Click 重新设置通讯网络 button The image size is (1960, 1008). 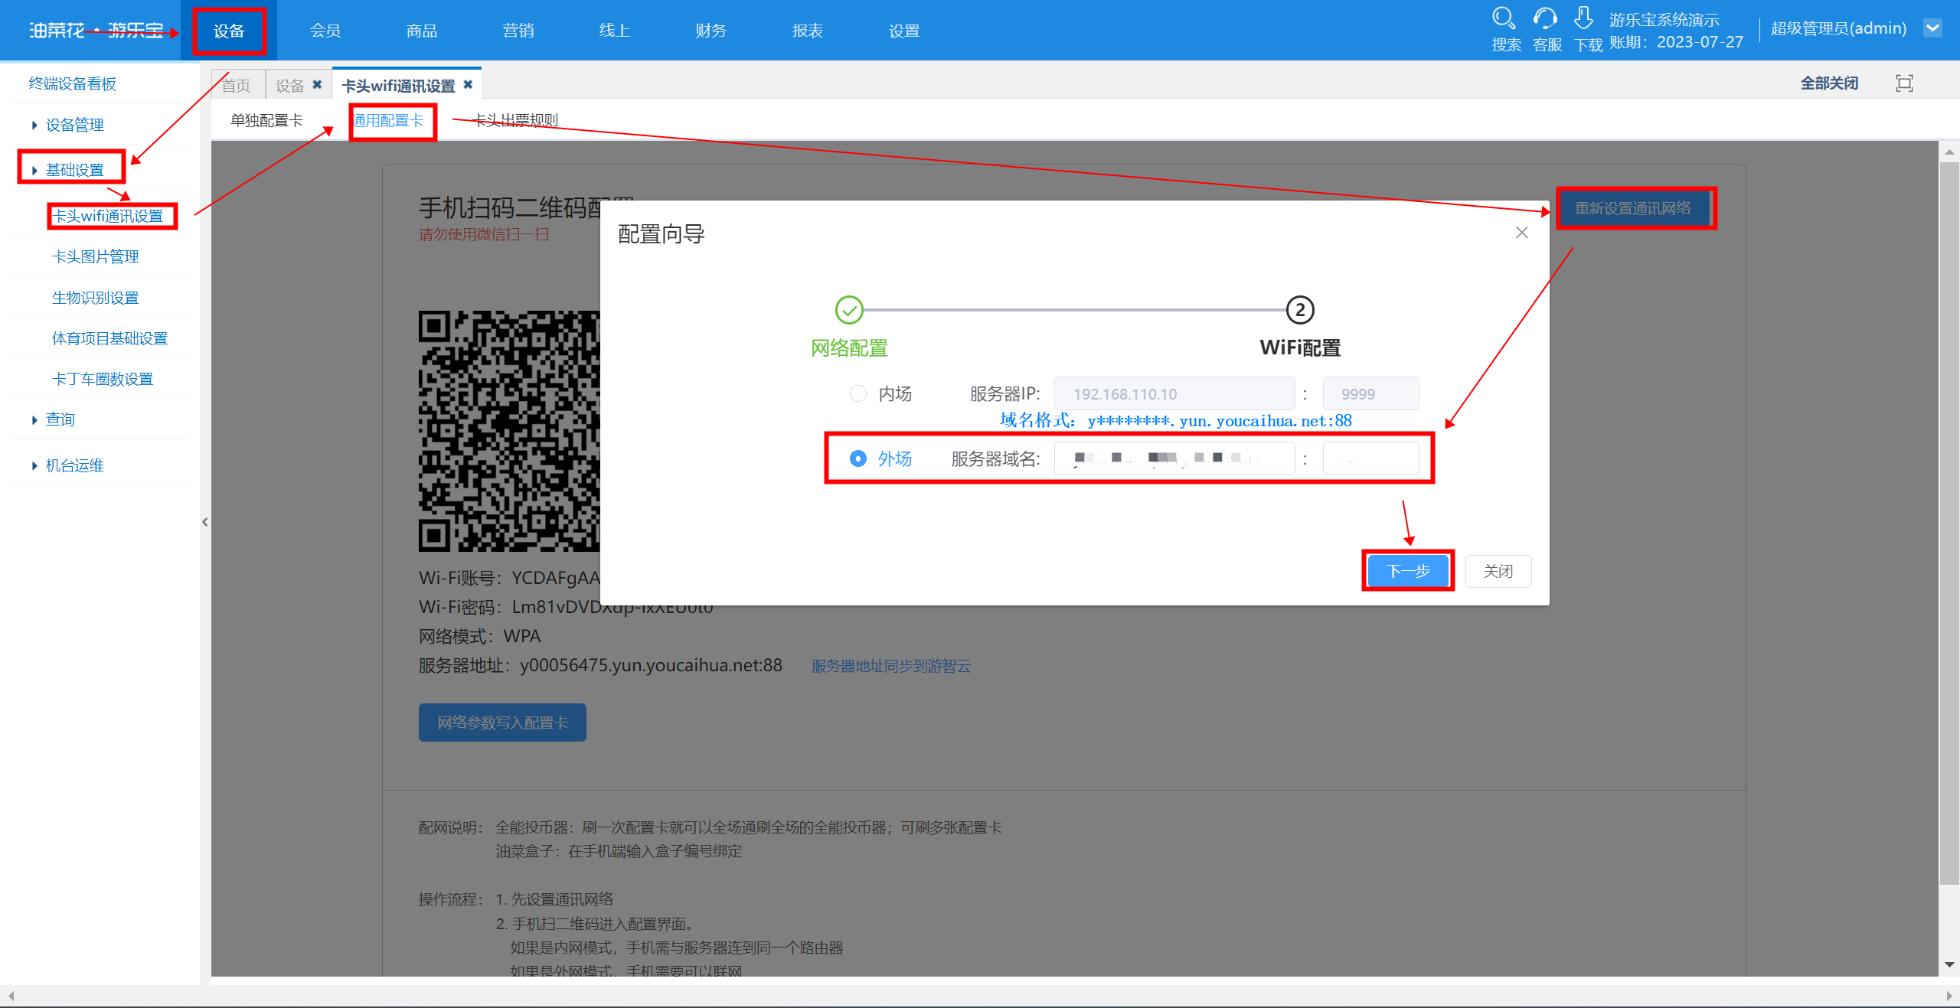pos(1634,208)
